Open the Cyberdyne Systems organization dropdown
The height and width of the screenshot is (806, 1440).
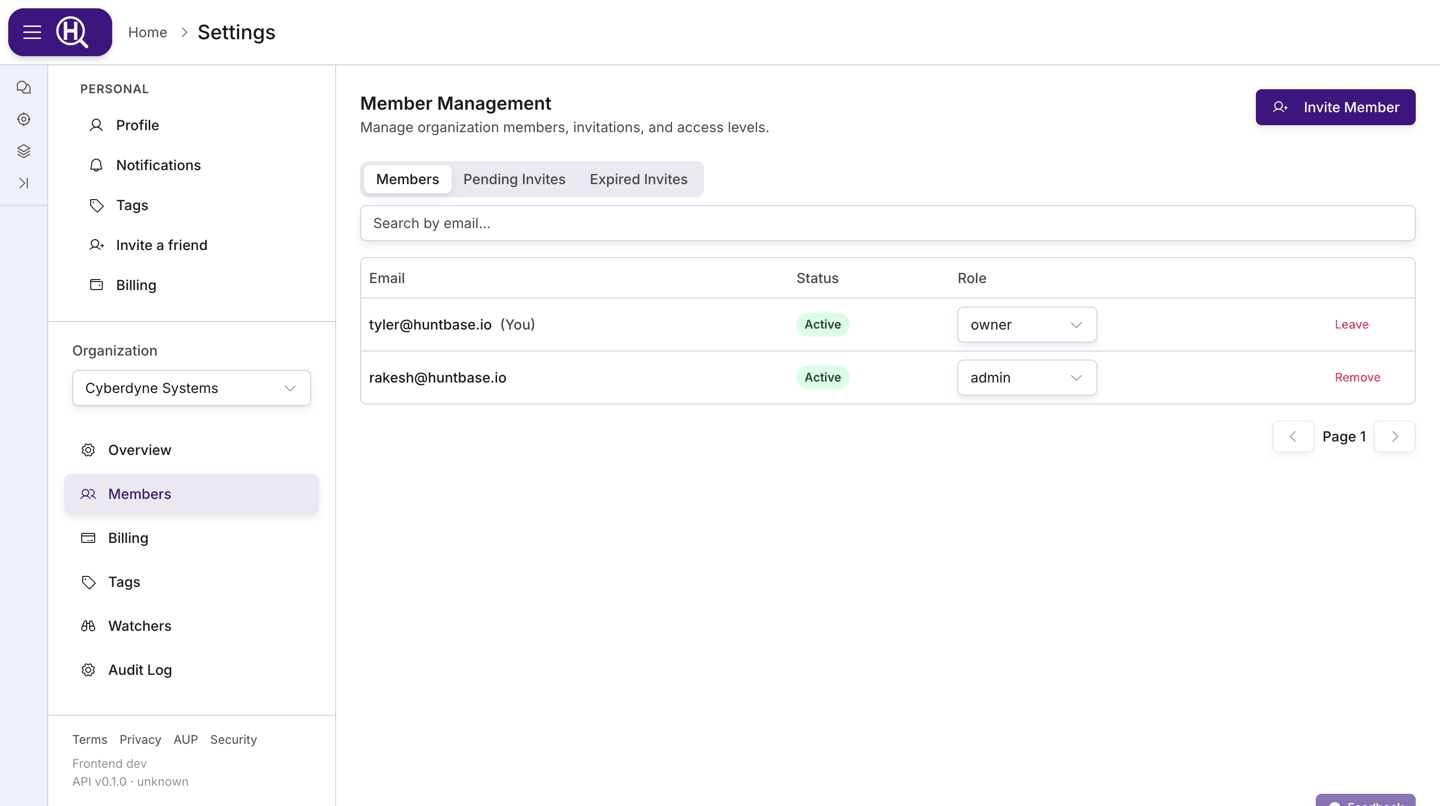[191, 388]
